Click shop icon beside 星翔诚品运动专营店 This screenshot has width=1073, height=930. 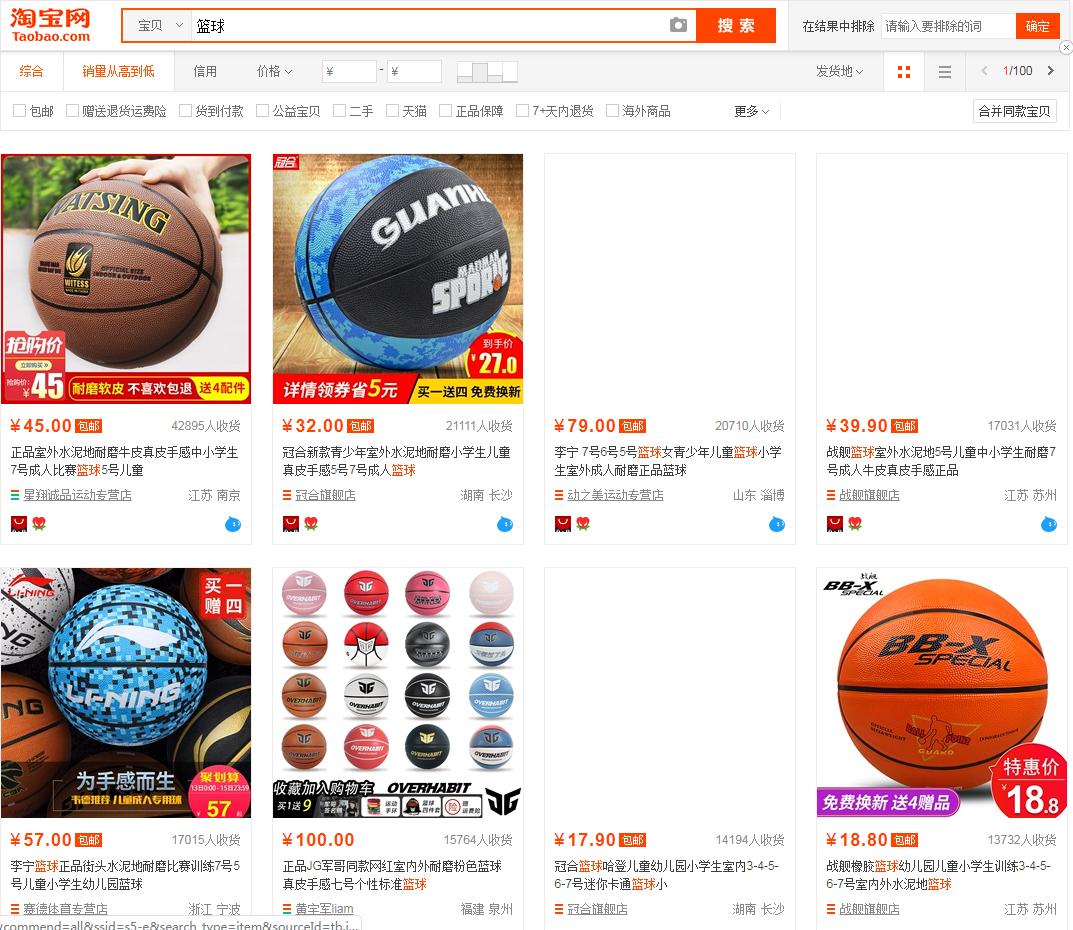(15, 495)
